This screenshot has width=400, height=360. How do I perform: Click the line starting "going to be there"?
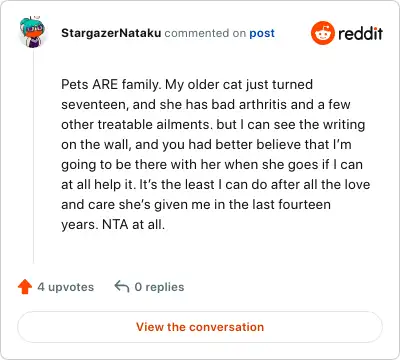(212, 165)
